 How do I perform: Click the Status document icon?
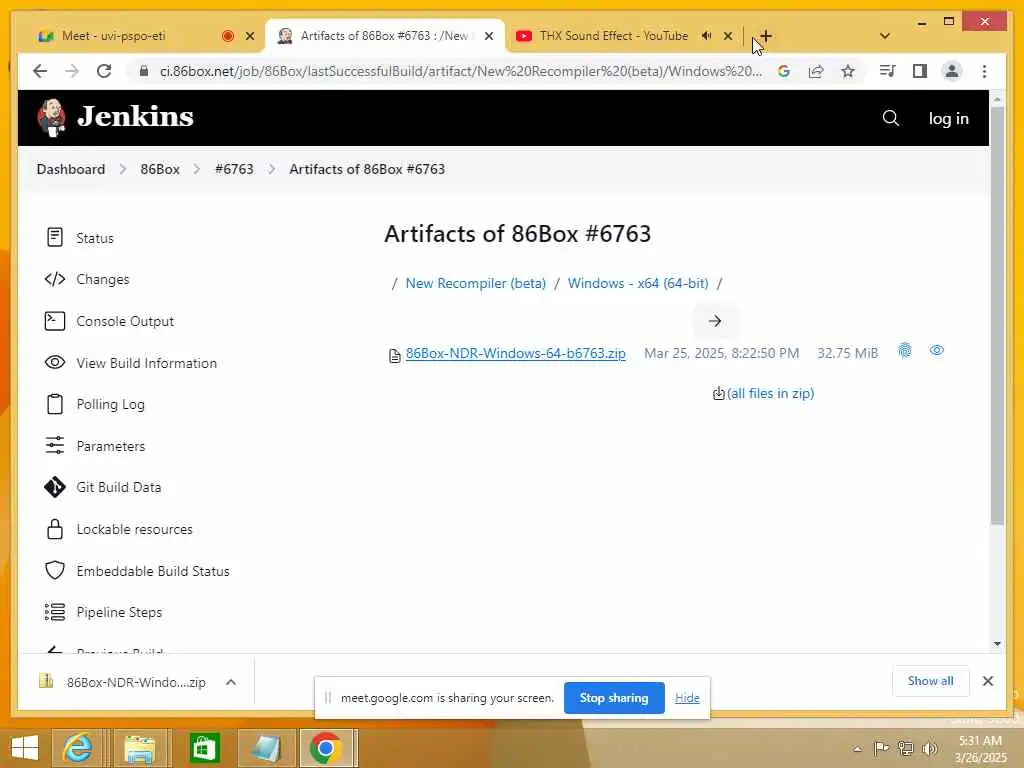pyautogui.click(x=55, y=237)
